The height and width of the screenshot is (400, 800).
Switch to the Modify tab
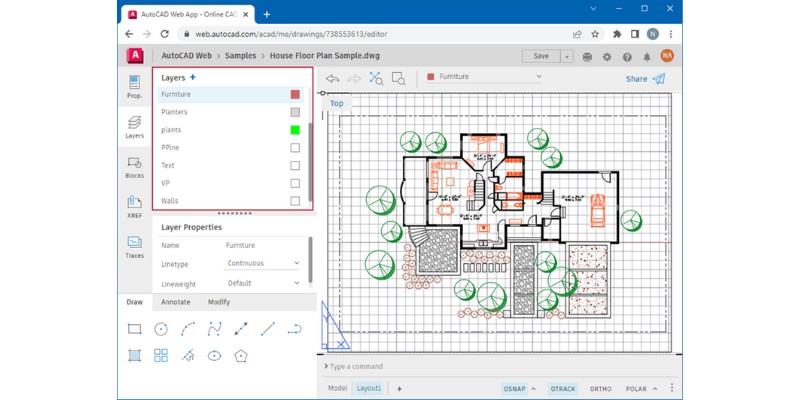pos(219,302)
